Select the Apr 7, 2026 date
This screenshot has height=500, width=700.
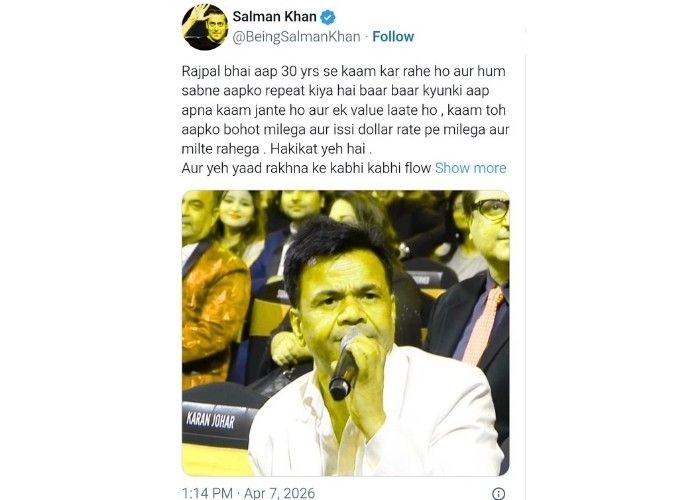(279, 493)
